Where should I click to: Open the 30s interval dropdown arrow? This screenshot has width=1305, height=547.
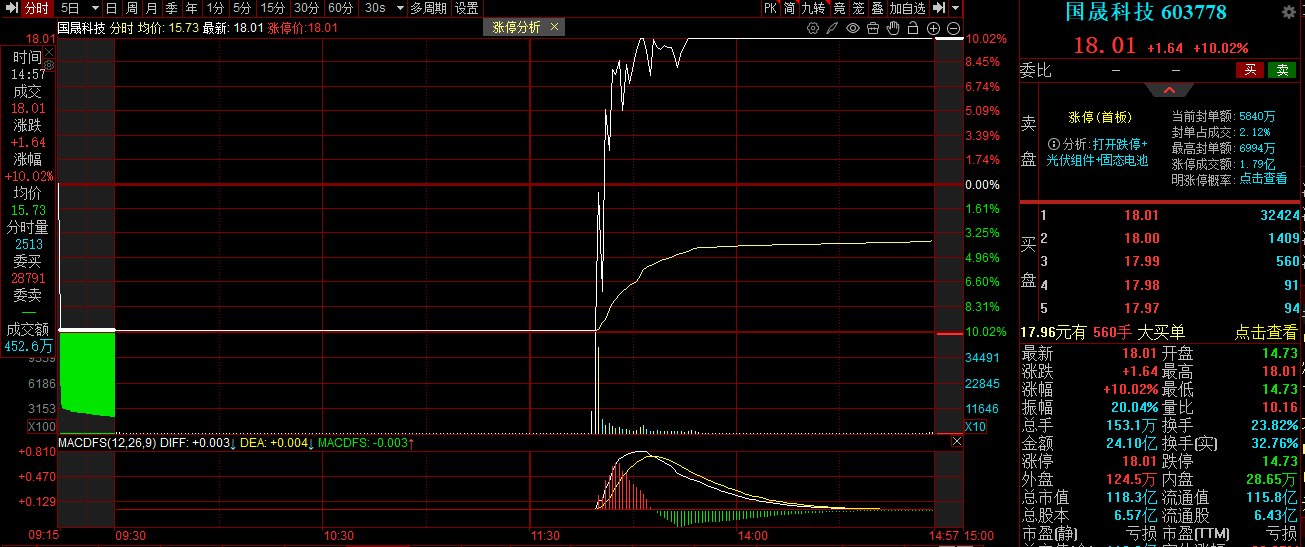[x=399, y=8]
